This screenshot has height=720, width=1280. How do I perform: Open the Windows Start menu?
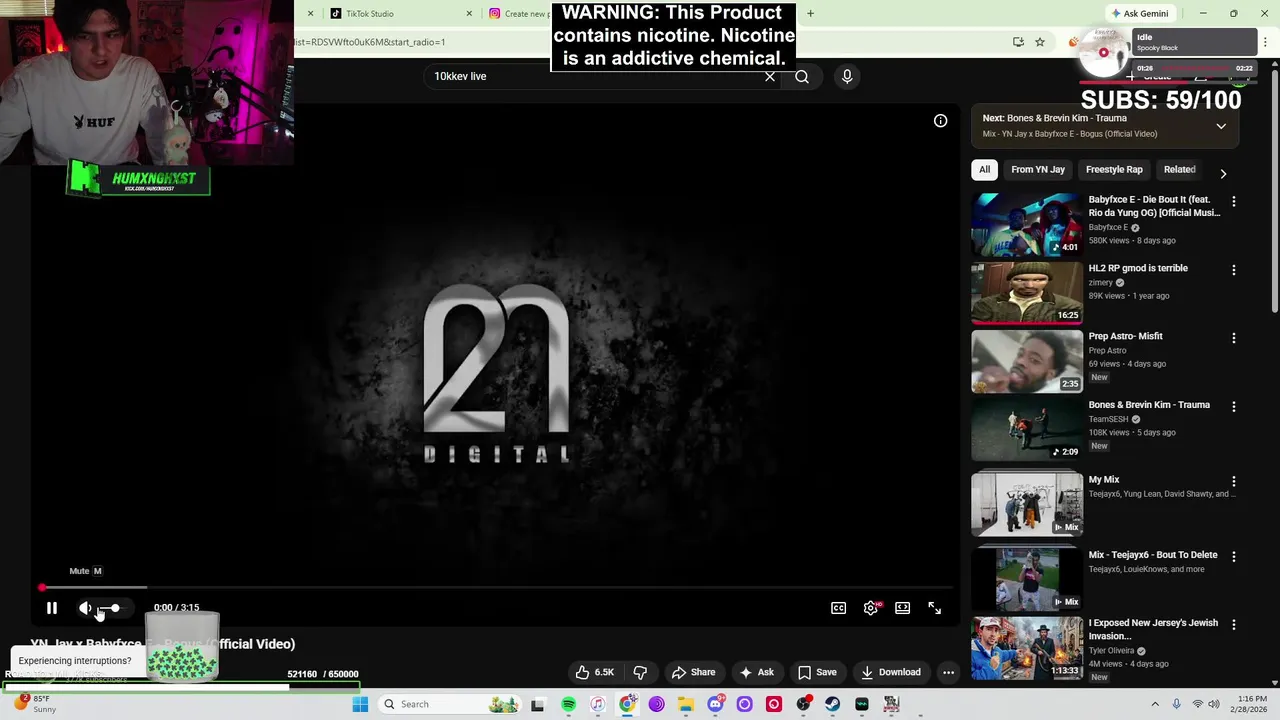tap(361, 704)
